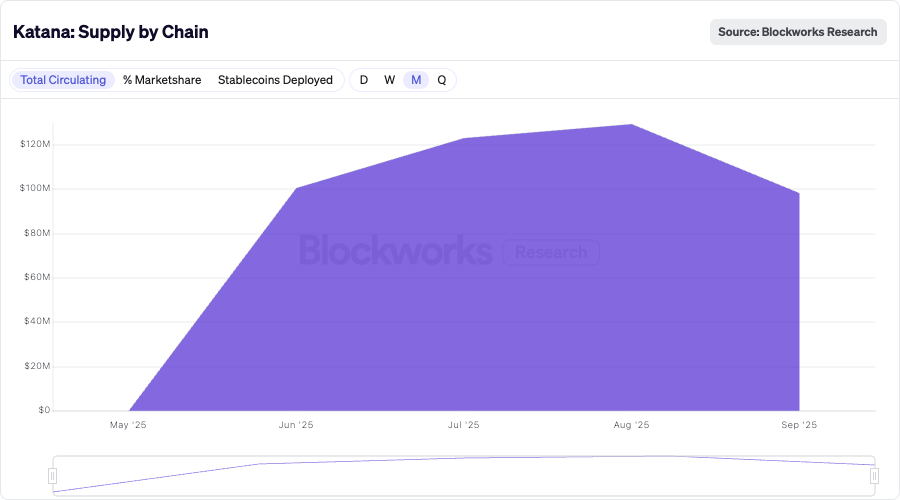900x500 pixels.
Task: Choose the weekly (W) interval
Action: [x=390, y=80]
